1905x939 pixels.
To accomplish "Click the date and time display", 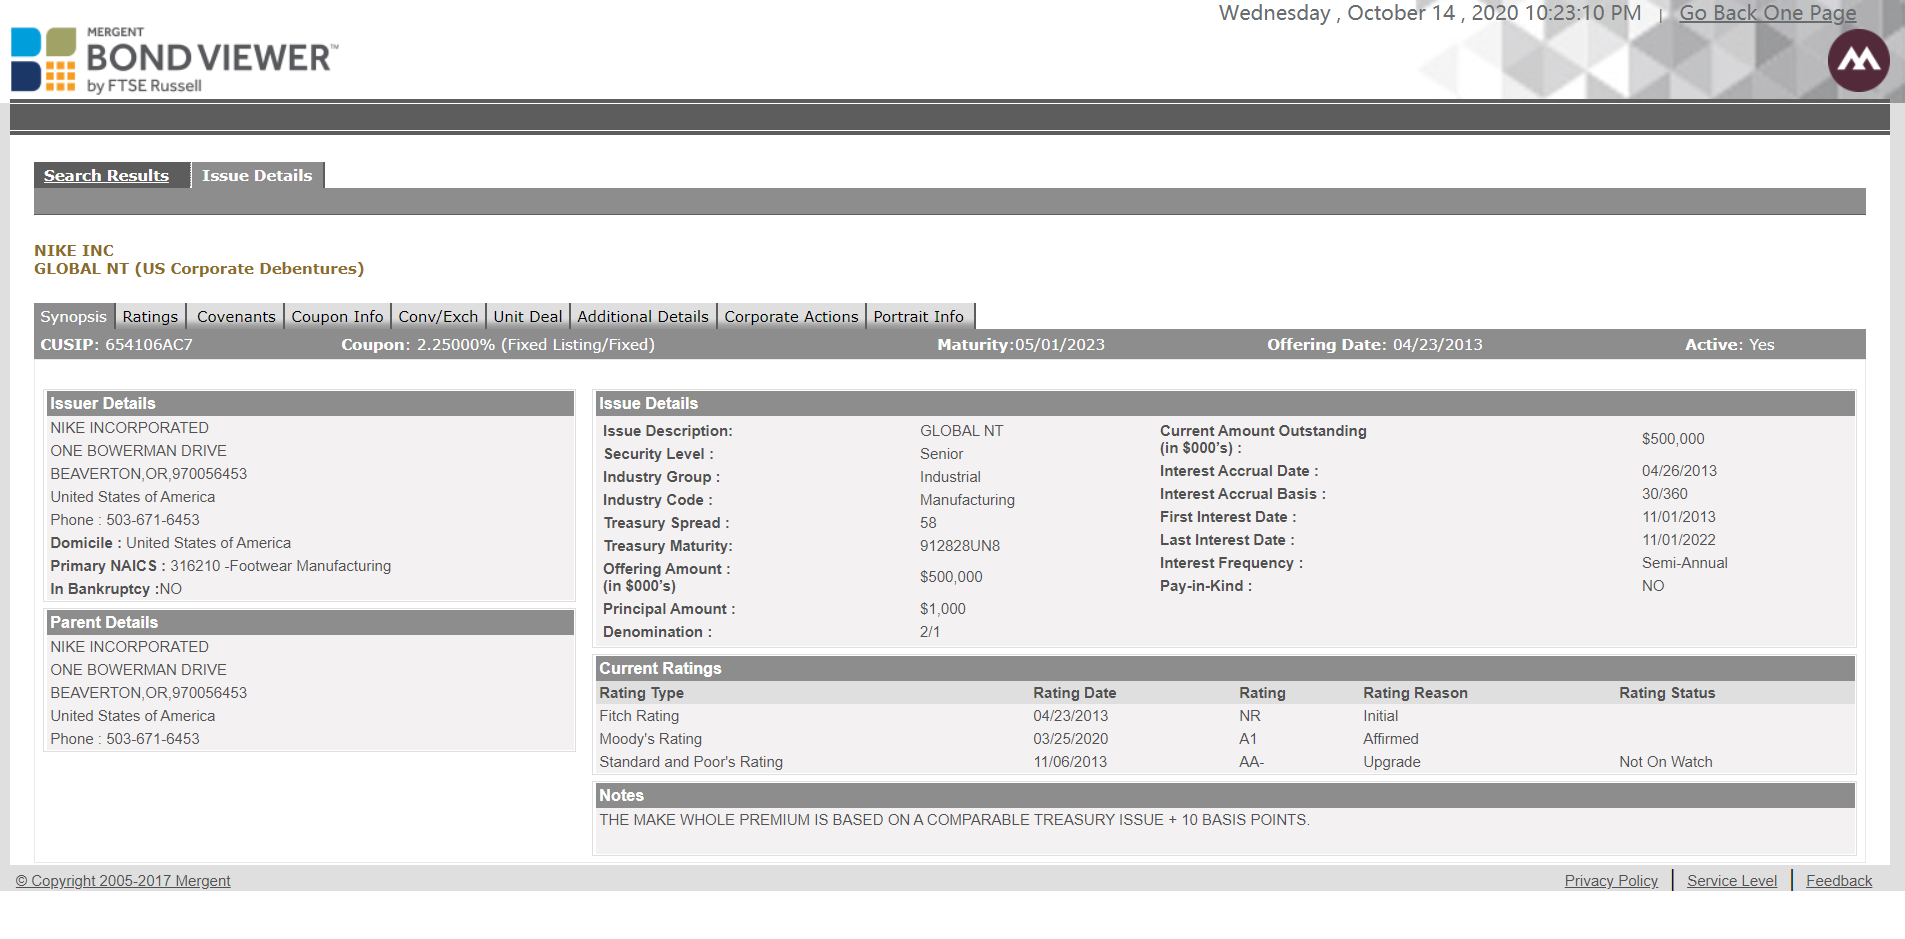I will coord(1430,13).
